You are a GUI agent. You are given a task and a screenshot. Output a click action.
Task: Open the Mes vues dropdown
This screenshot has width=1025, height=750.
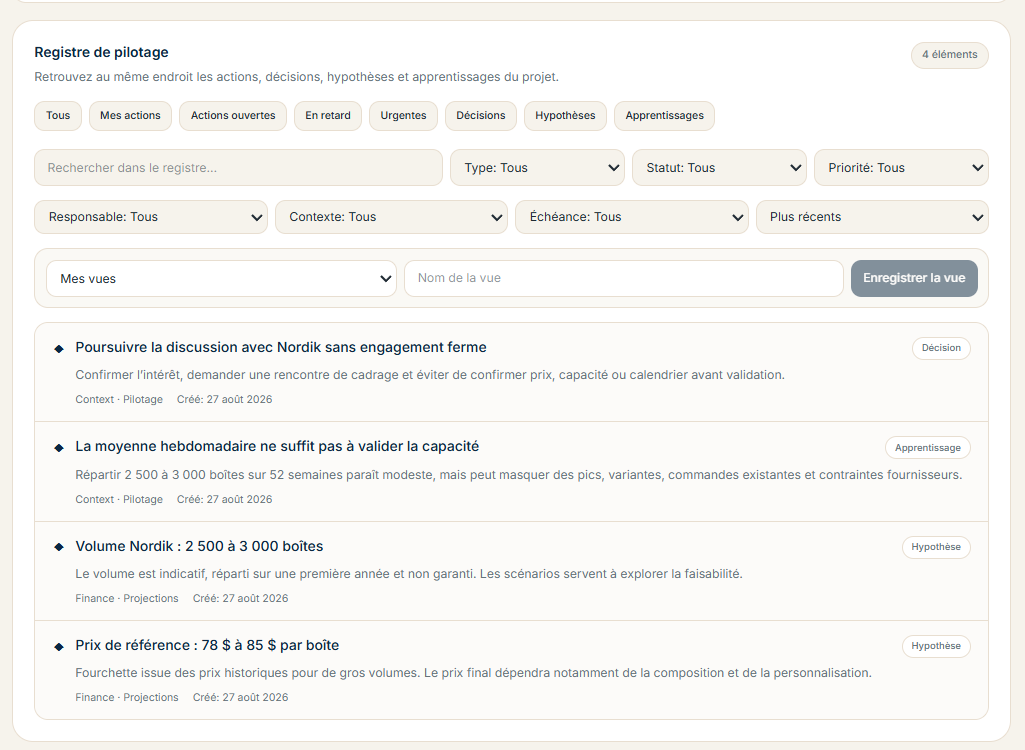[221, 279]
